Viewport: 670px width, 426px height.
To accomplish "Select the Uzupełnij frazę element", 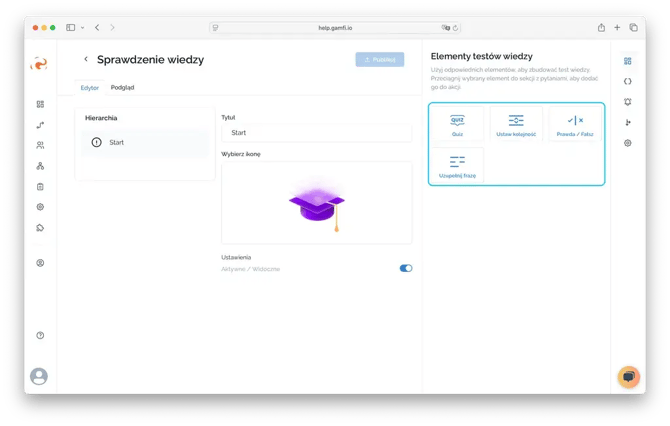I will [x=457, y=164].
